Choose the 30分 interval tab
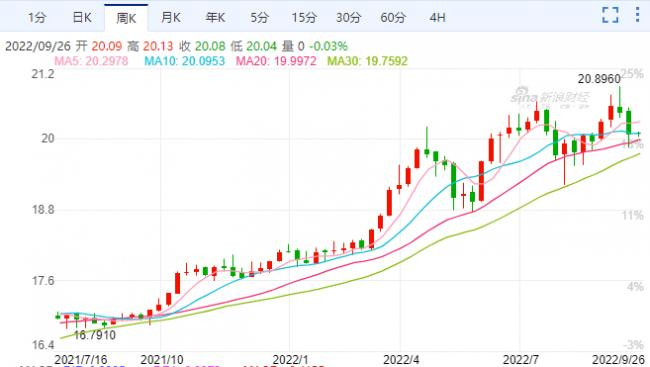 click(348, 17)
